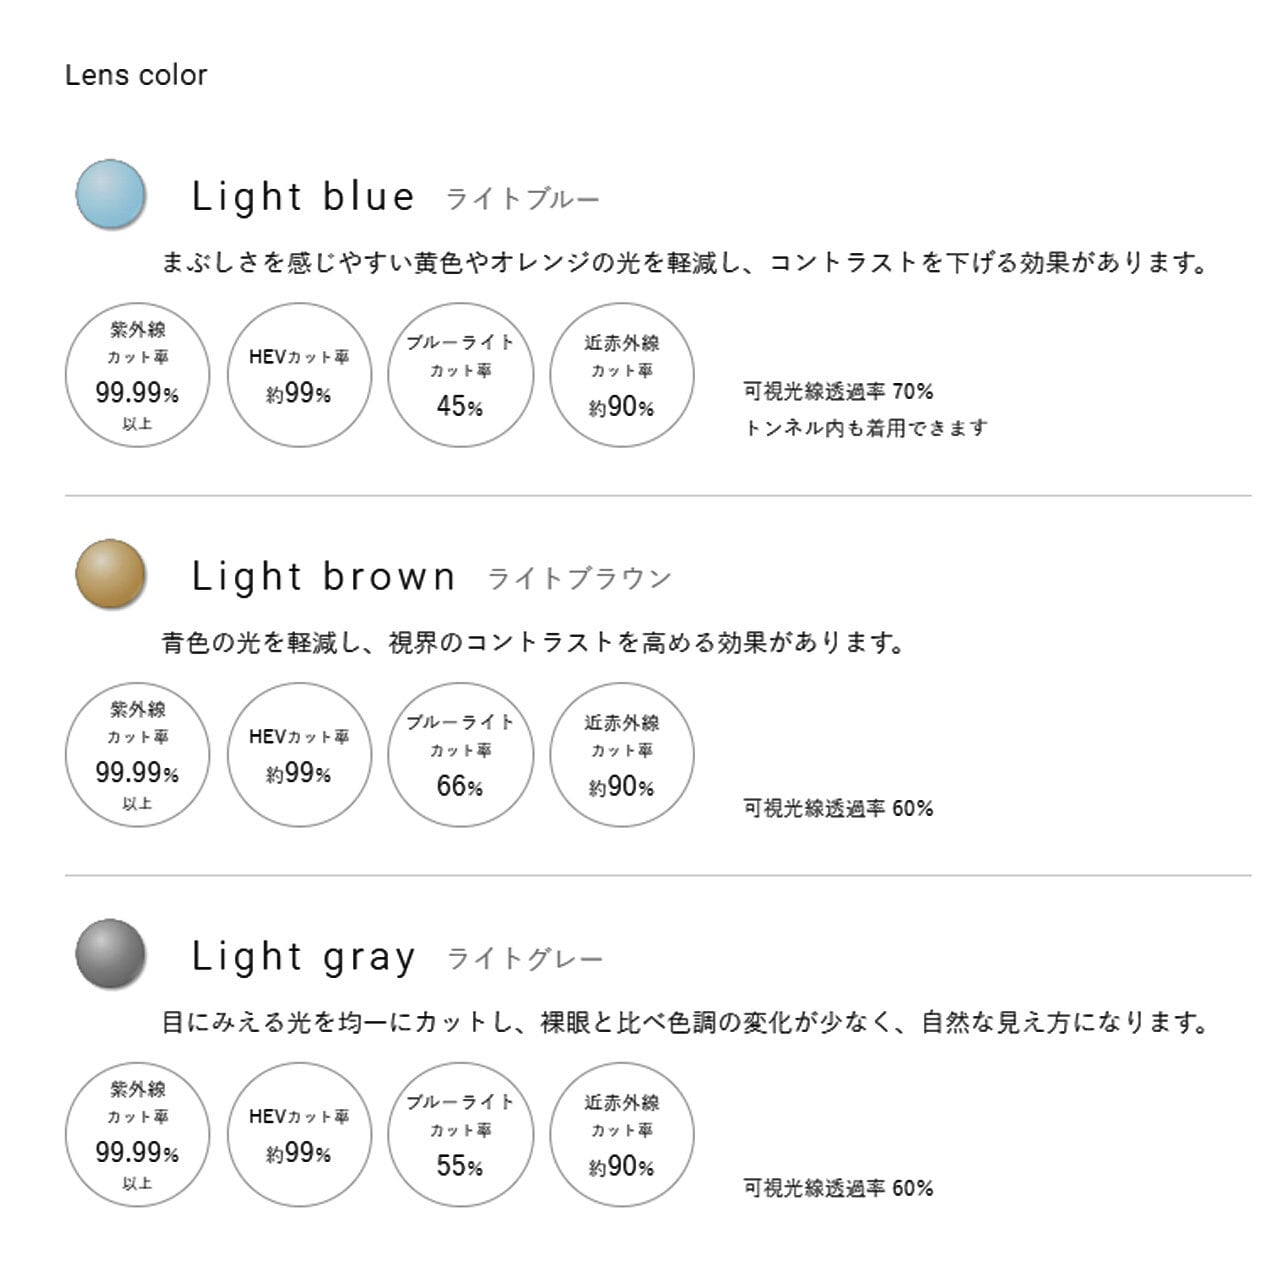The image size is (1280, 1280).
Task: Click the Light brown lens color swatch
Action: (111, 574)
